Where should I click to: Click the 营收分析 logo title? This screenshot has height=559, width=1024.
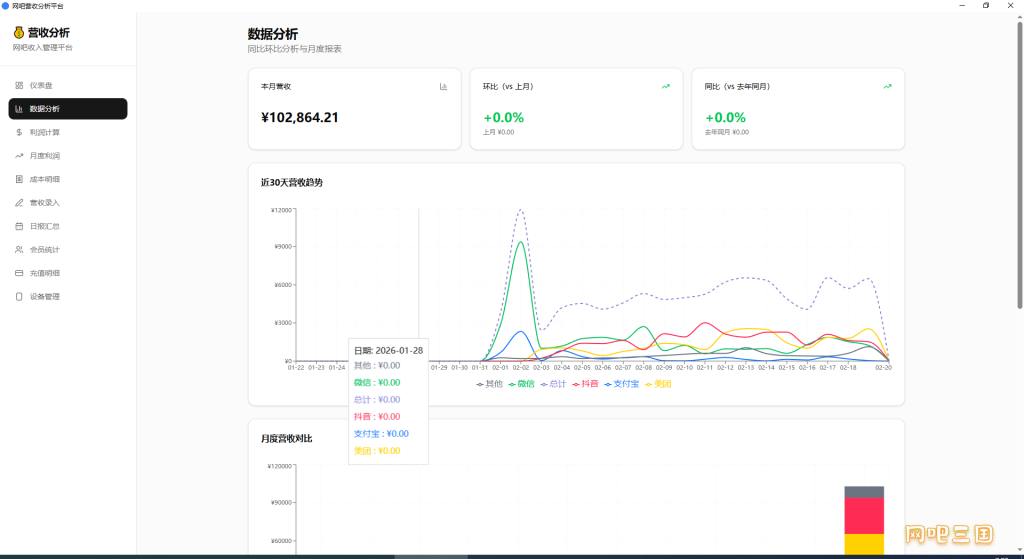tap(48, 33)
